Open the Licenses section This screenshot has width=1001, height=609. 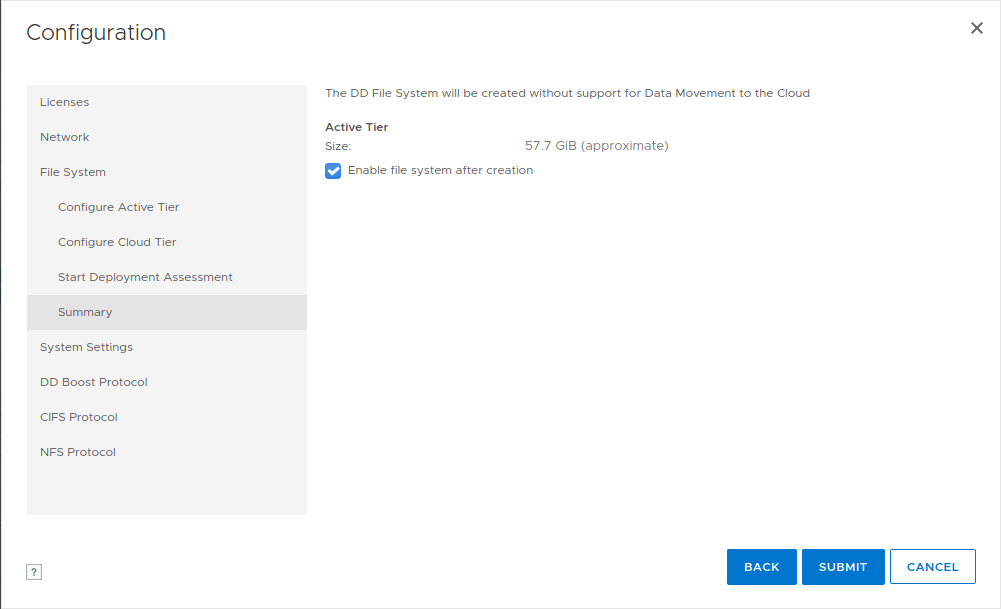(64, 102)
